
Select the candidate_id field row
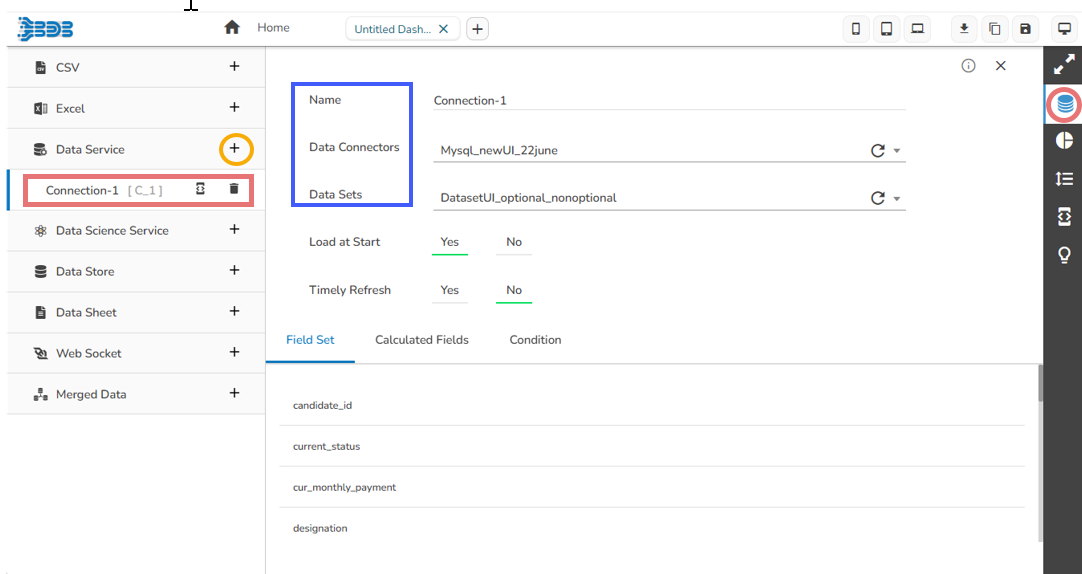click(x=322, y=405)
